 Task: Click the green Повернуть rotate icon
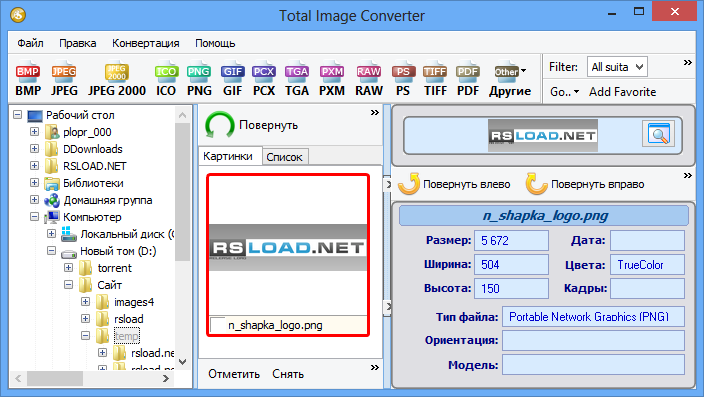[x=220, y=125]
